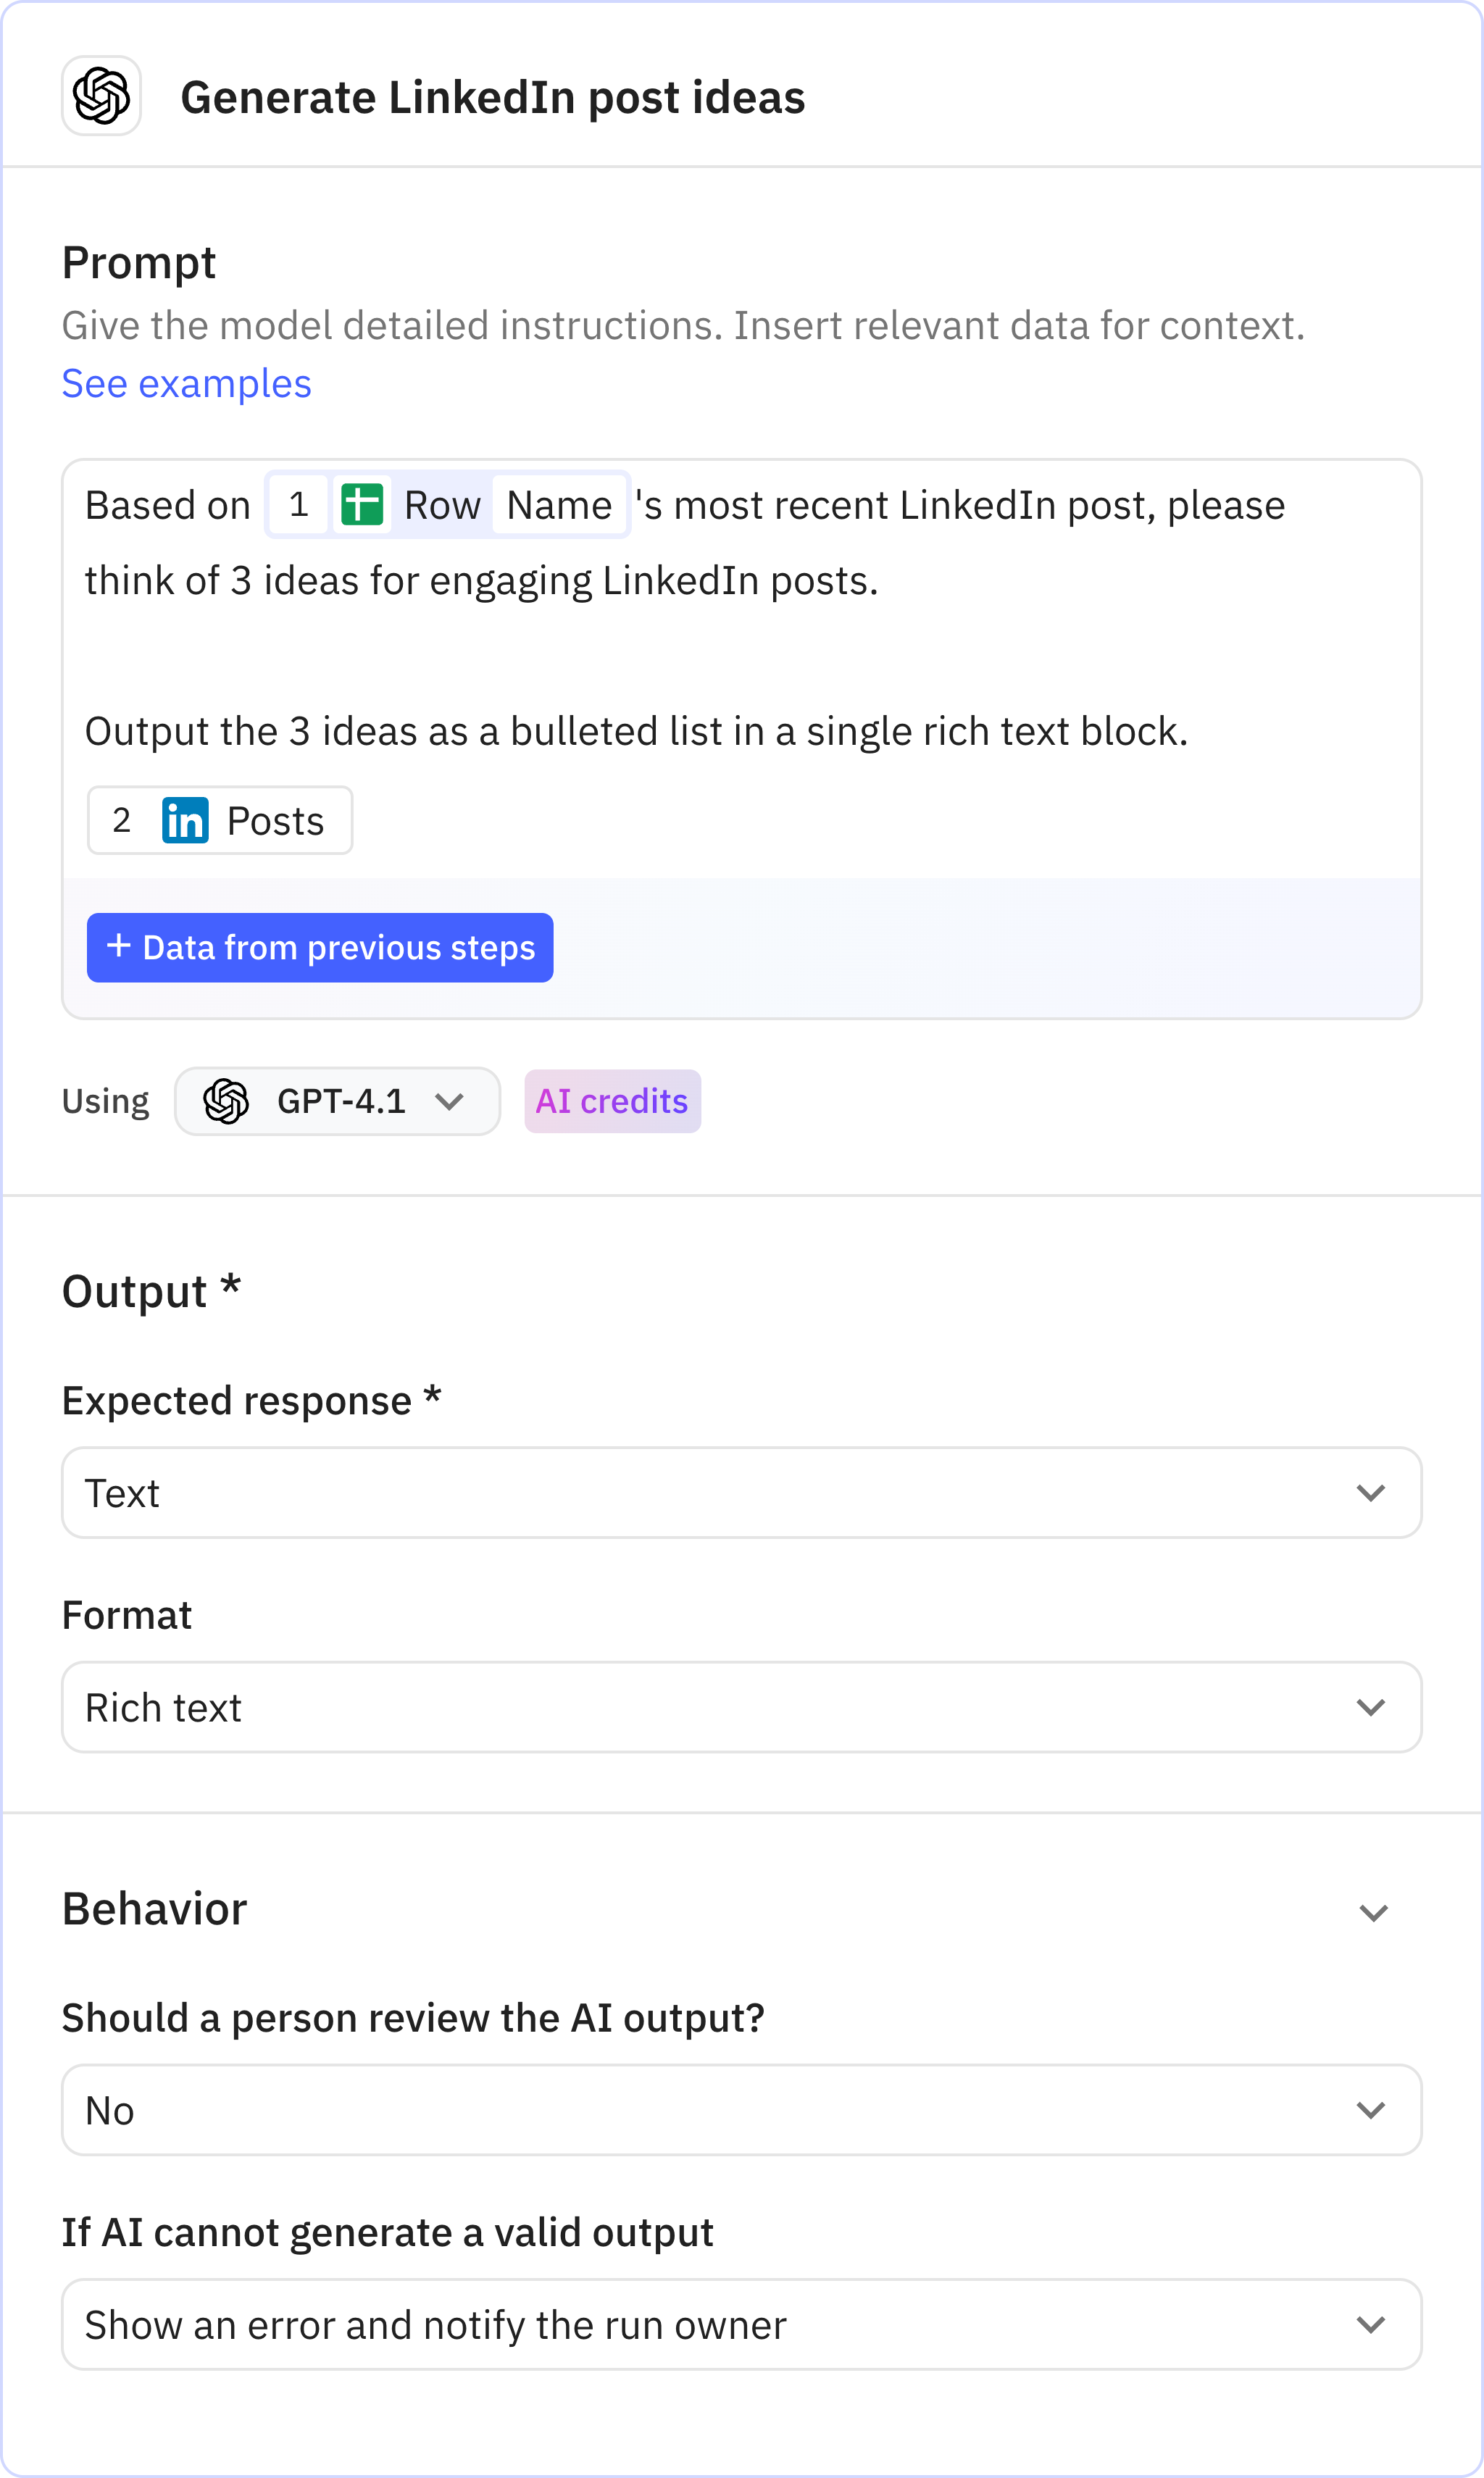Click the LinkedIn icon in Posts token

[185, 821]
